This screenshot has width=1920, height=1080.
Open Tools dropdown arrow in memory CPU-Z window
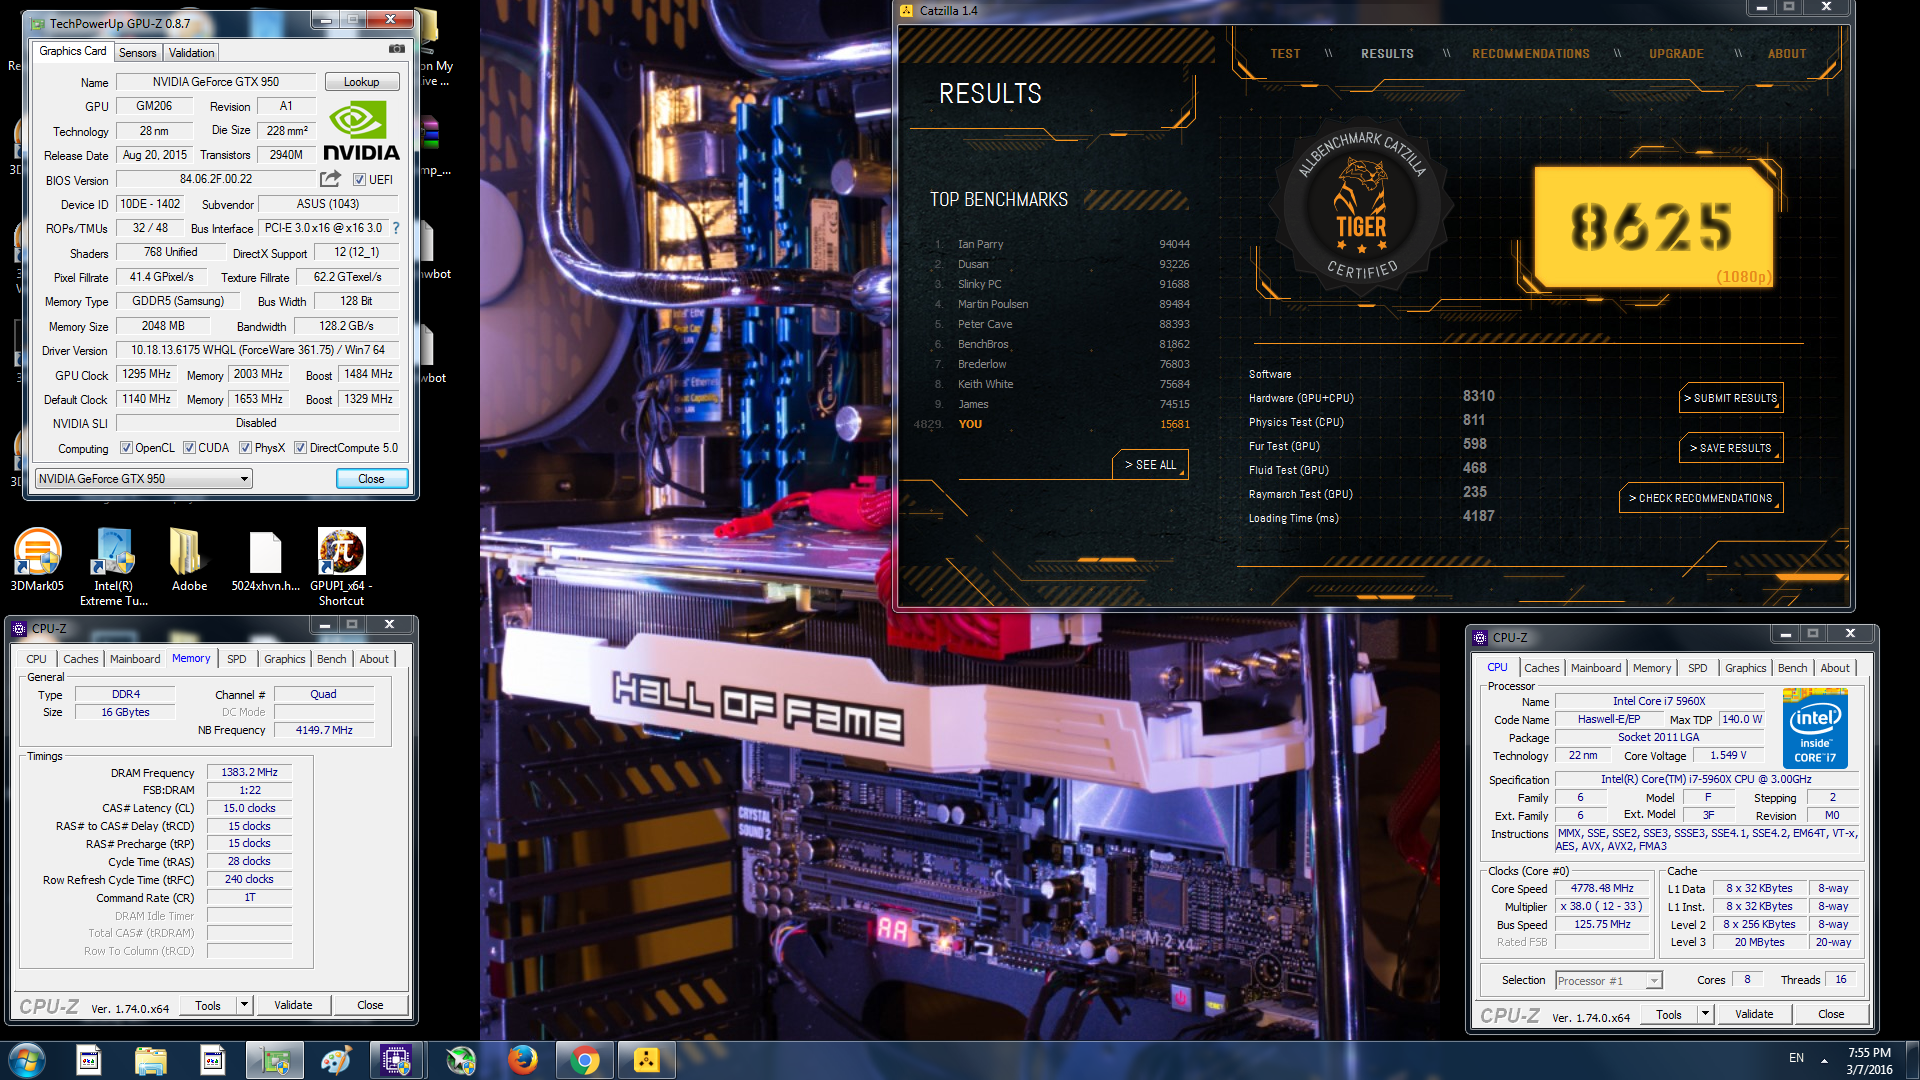coord(244,1005)
